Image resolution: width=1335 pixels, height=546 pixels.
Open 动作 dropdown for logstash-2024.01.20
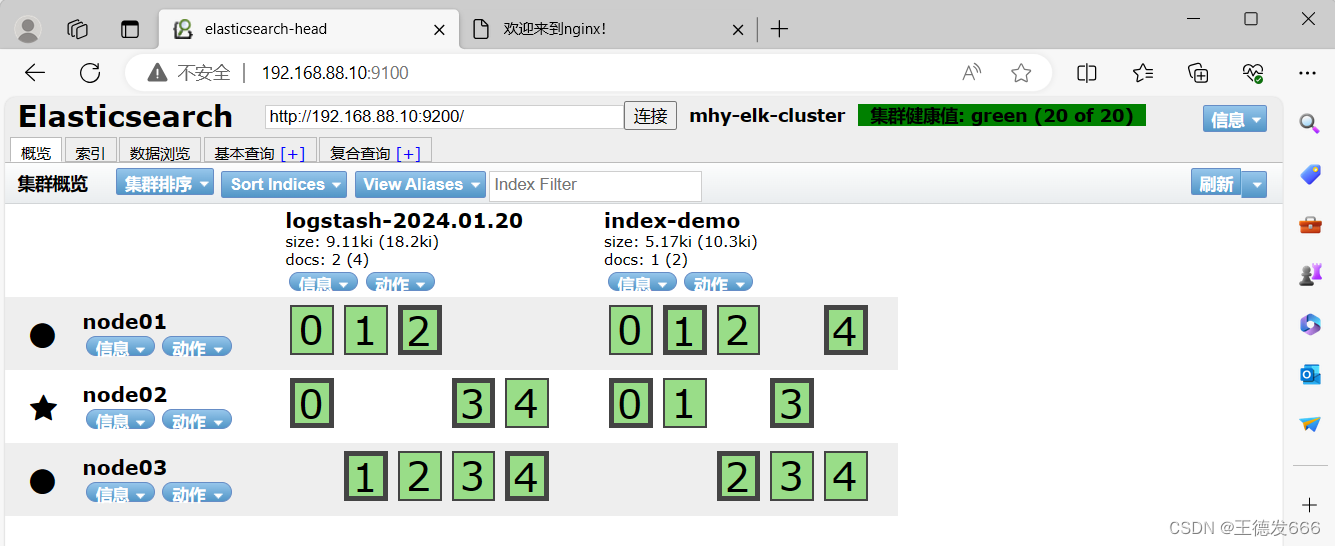click(400, 283)
